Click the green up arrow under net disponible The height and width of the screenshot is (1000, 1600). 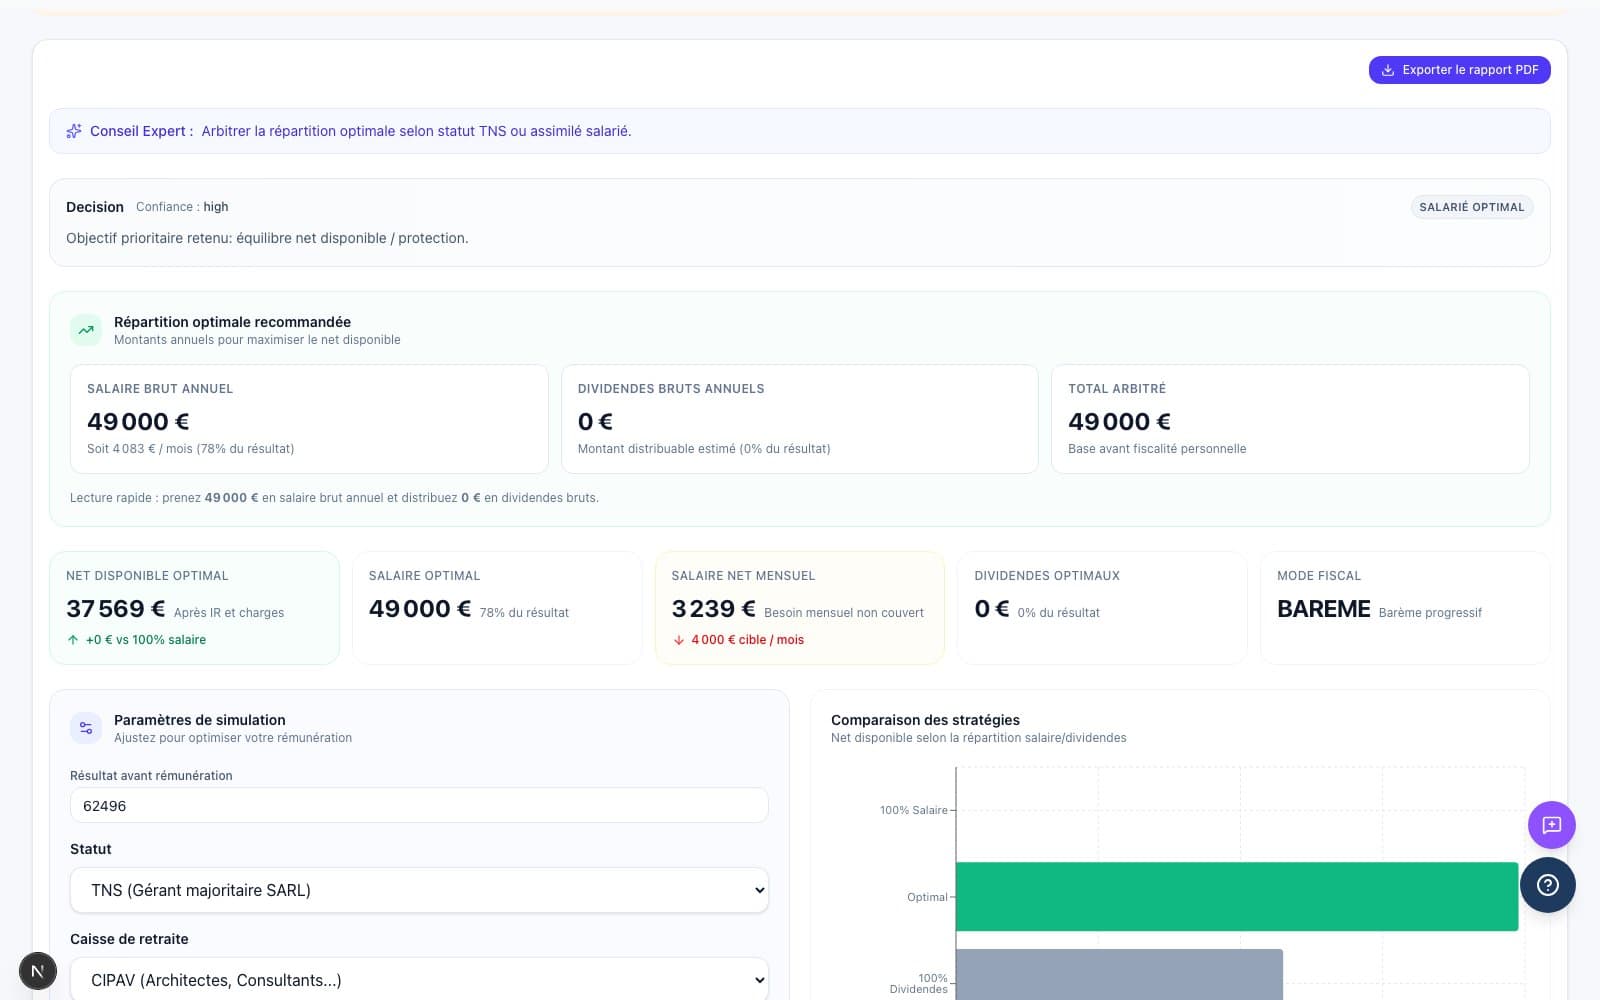point(73,640)
